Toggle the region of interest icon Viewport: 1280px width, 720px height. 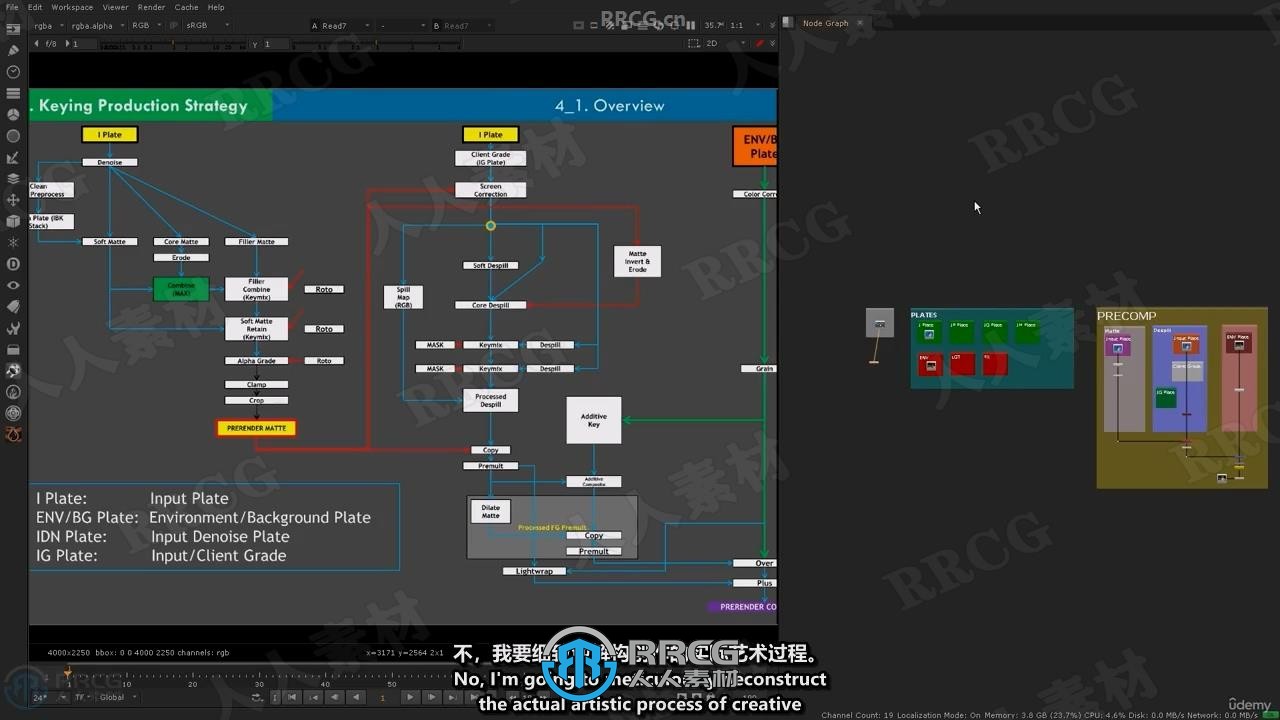(695, 44)
